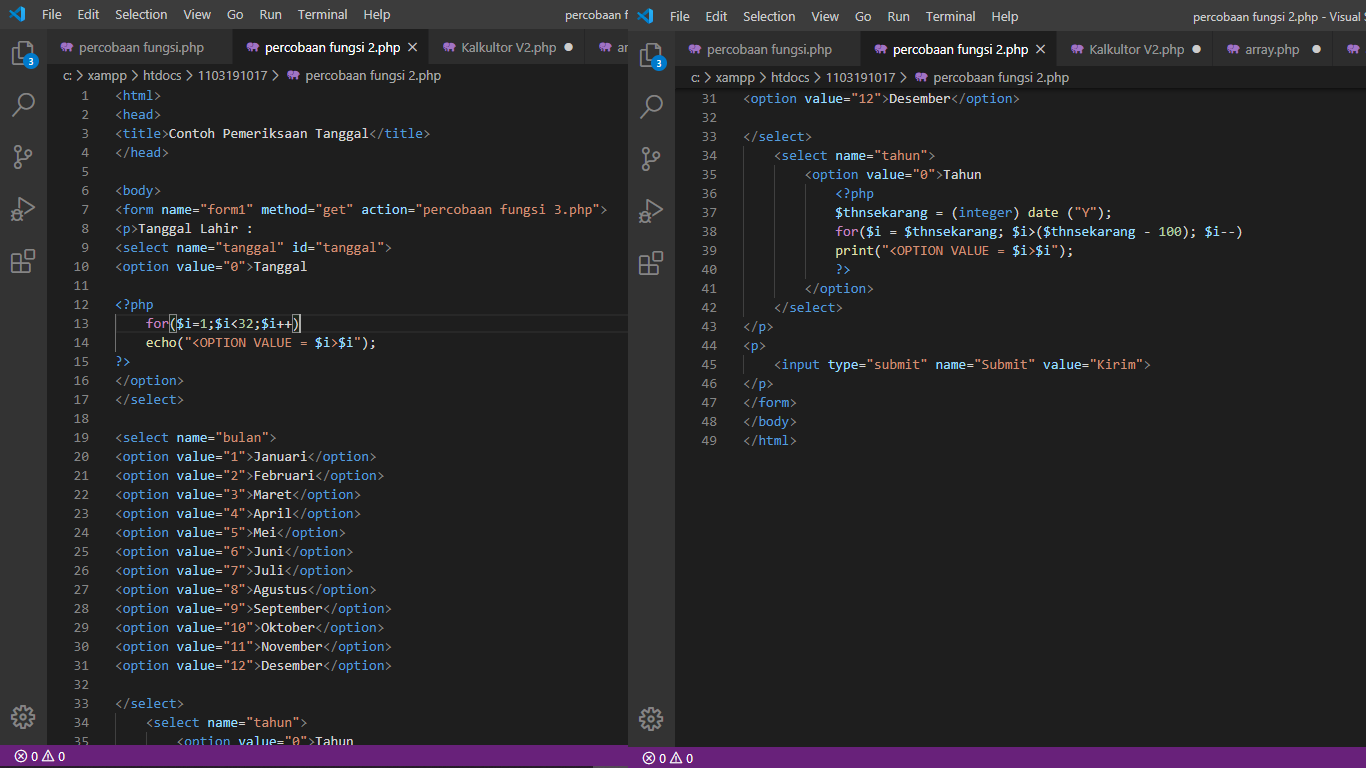Open Extensions view in right window activity bar
1366x768 pixels.
click(x=651, y=264)
